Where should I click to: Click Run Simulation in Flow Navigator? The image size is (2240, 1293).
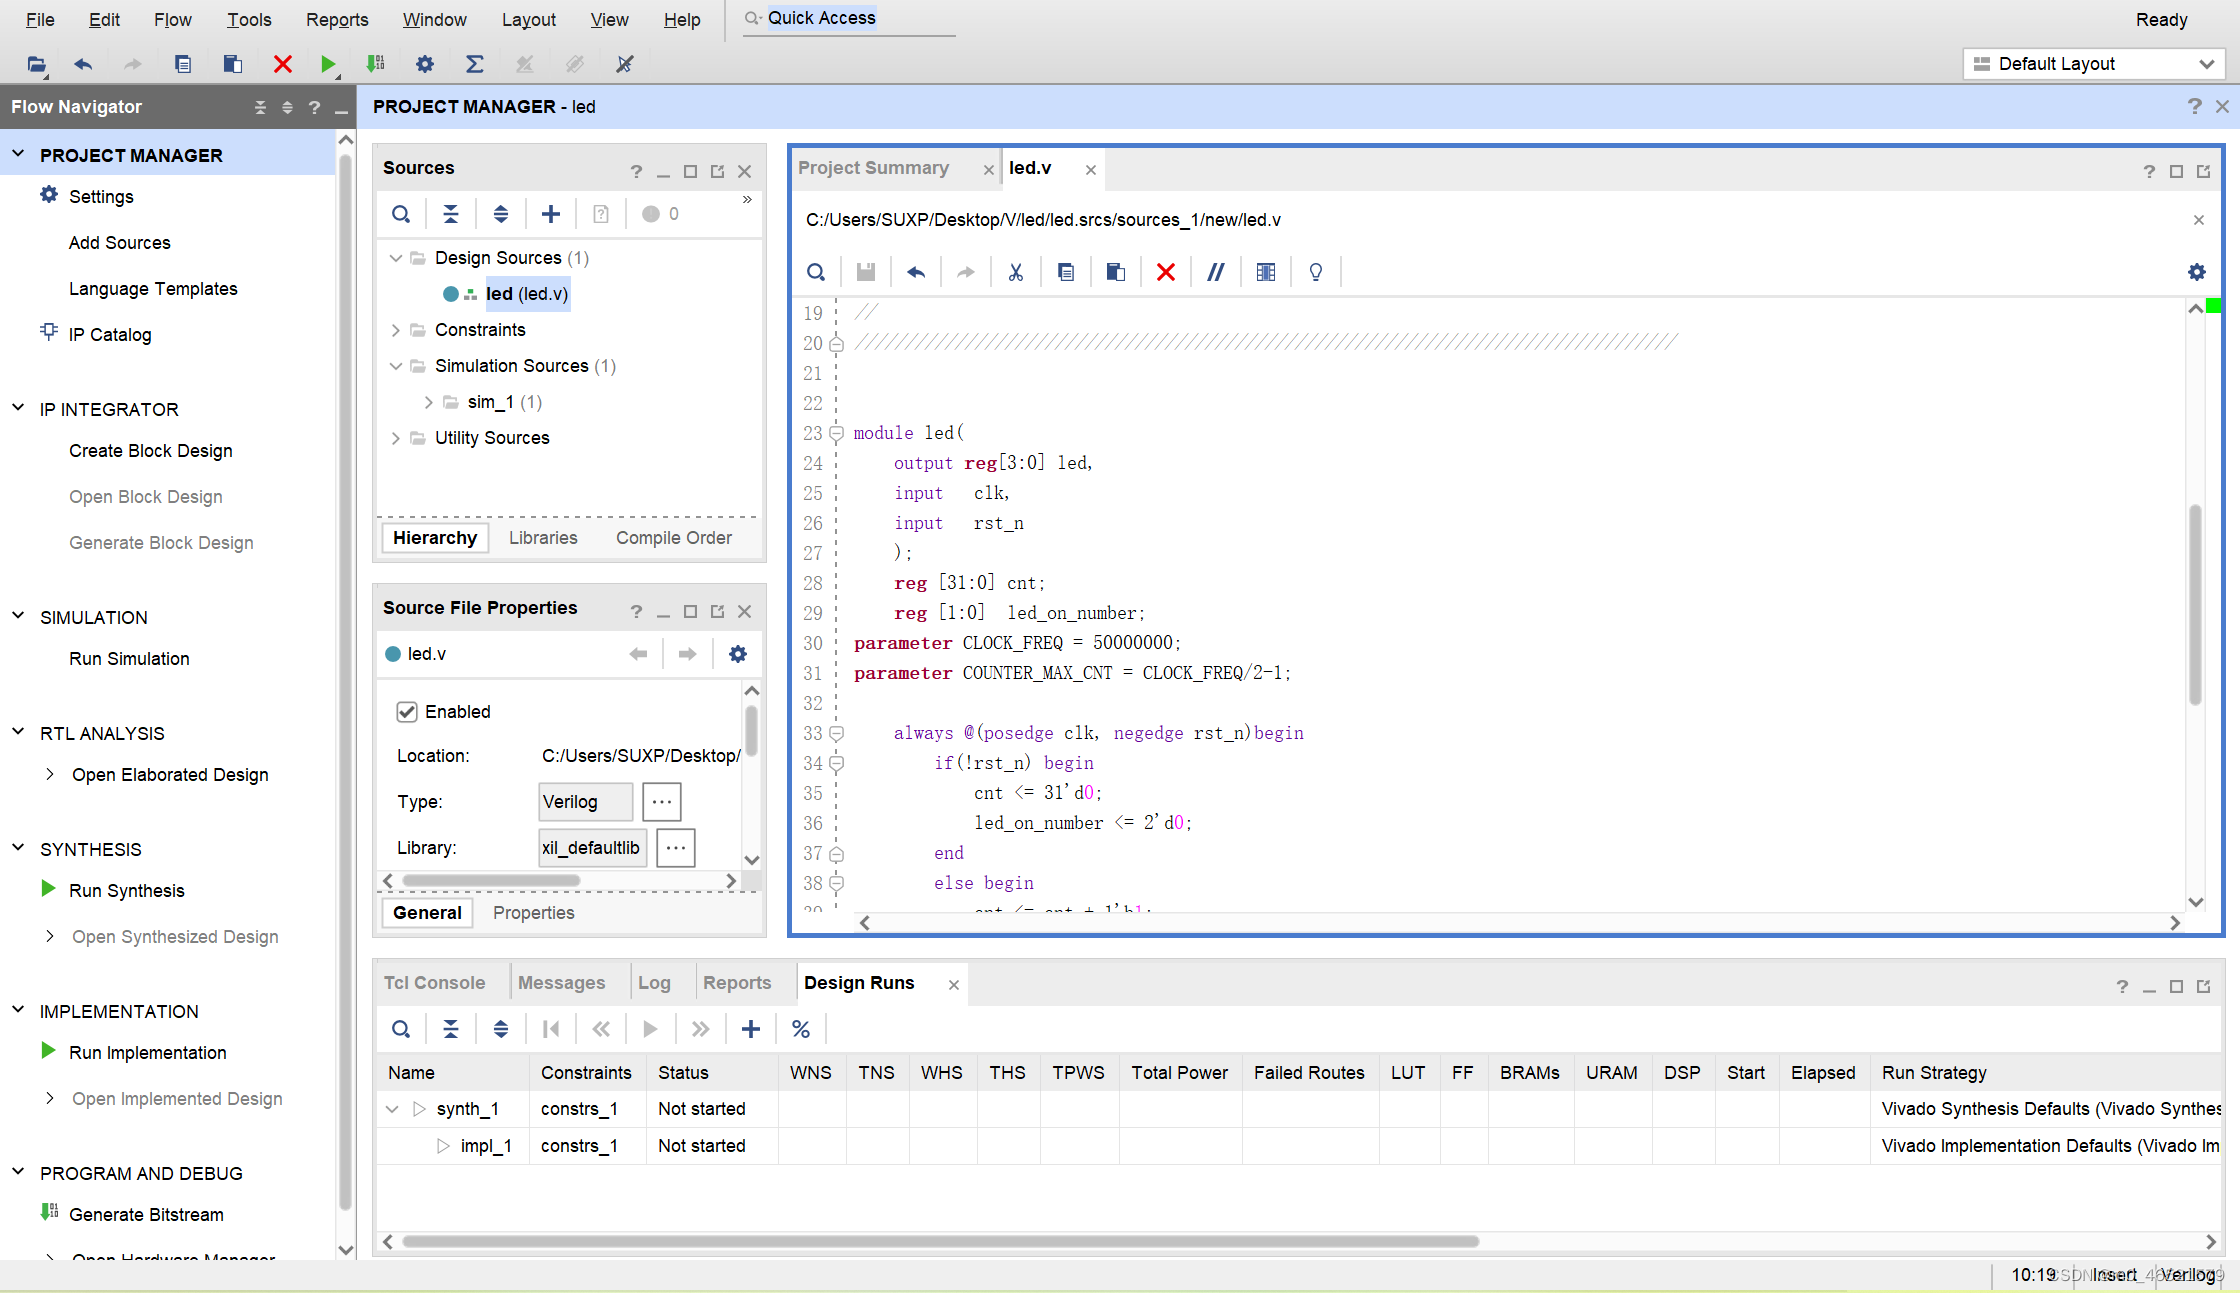coord(129,659)
